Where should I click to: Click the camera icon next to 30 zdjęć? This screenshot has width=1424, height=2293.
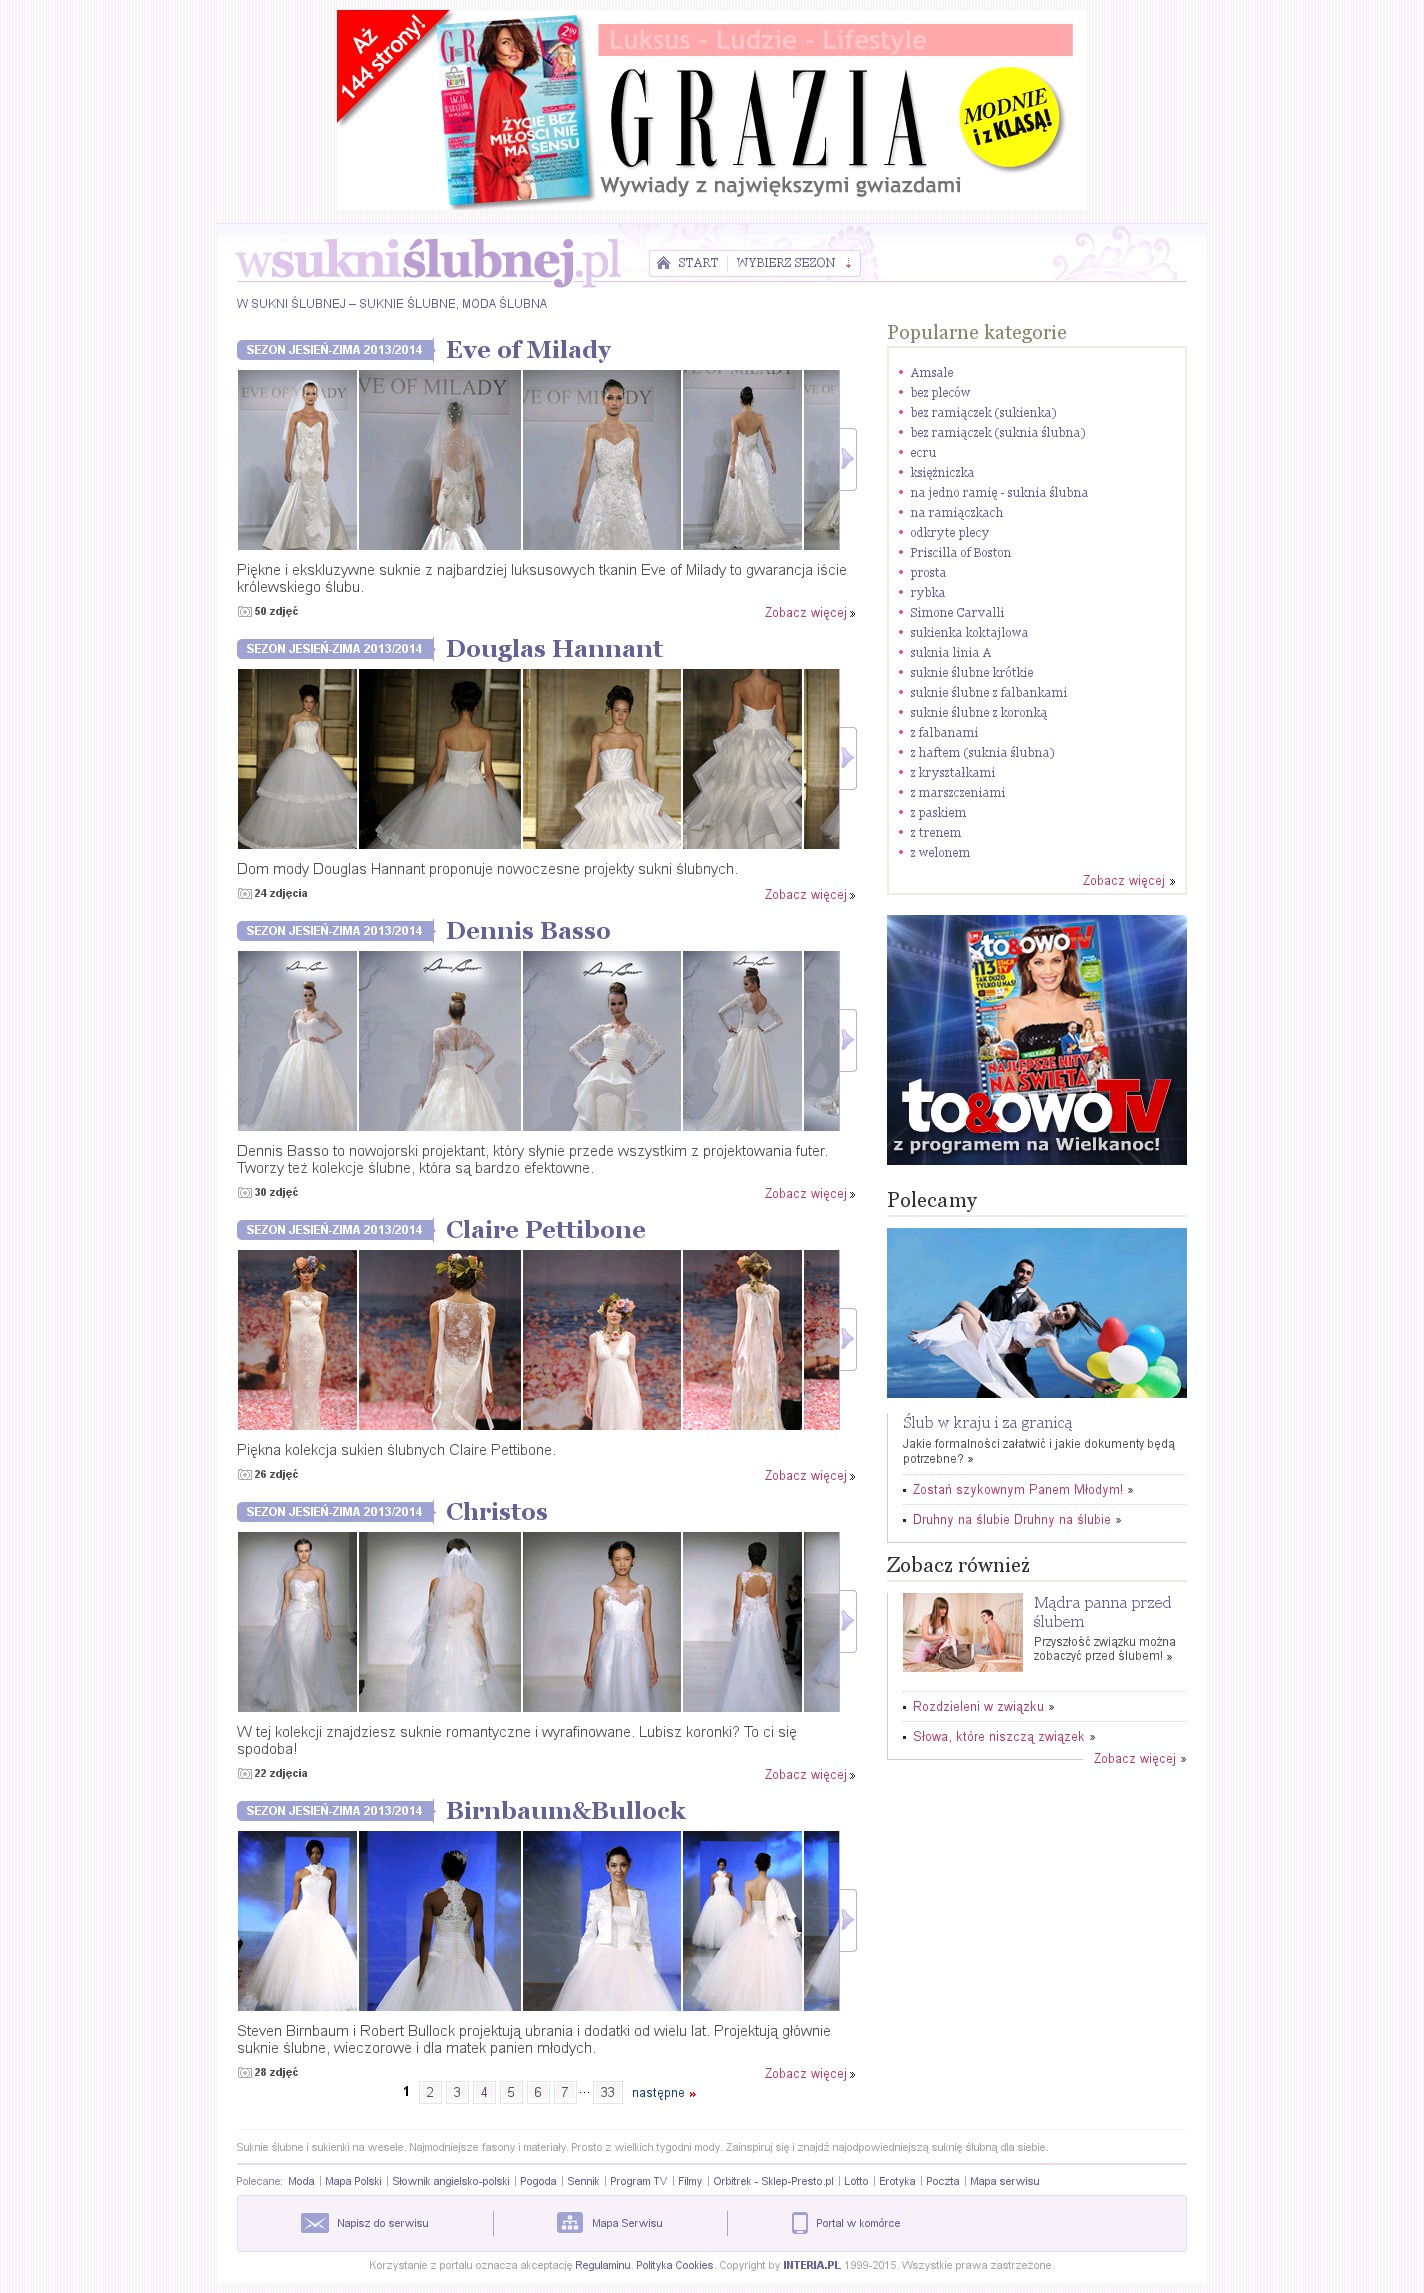click(x=244, y=1193)
